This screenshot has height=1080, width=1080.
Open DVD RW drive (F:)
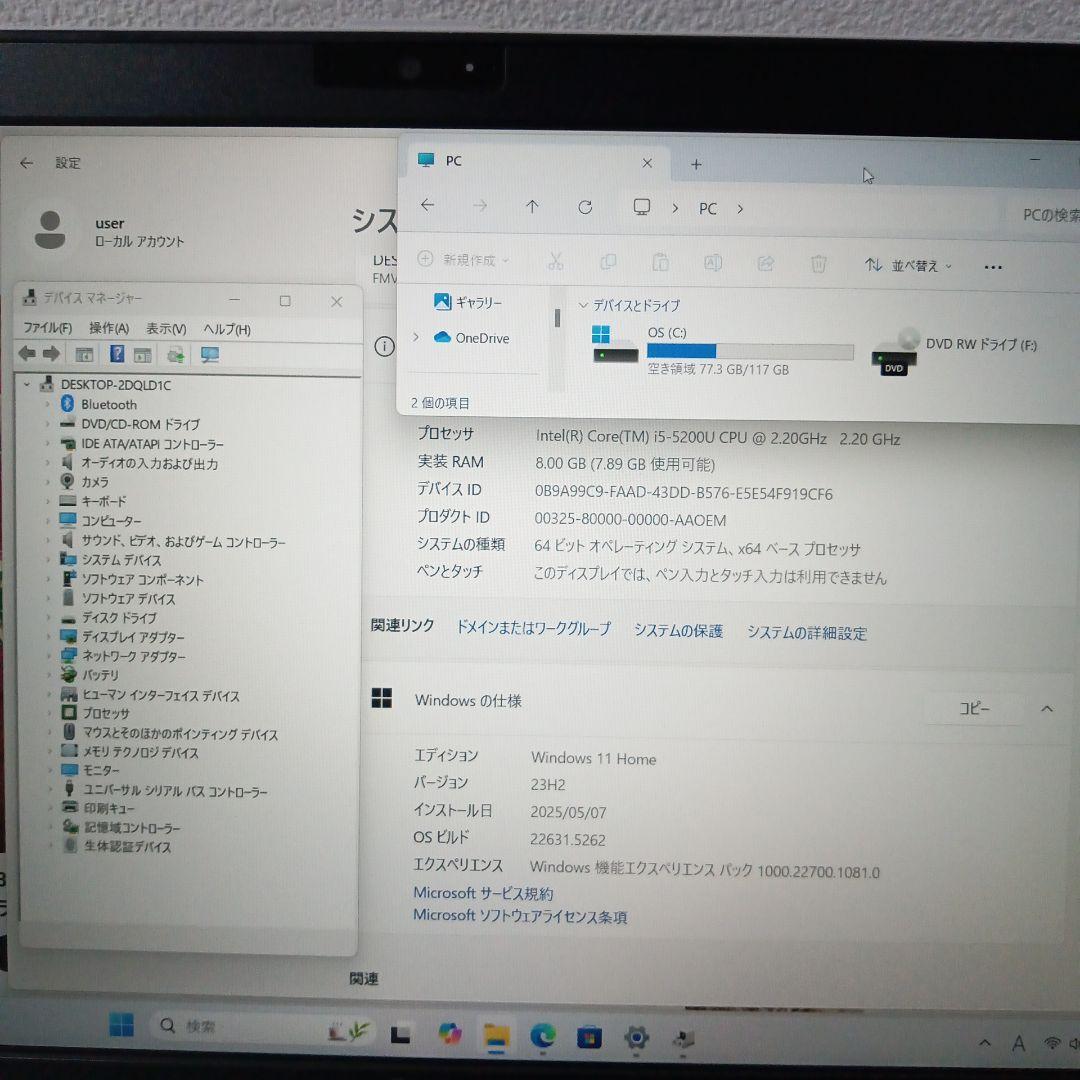(x=954, y=351)
